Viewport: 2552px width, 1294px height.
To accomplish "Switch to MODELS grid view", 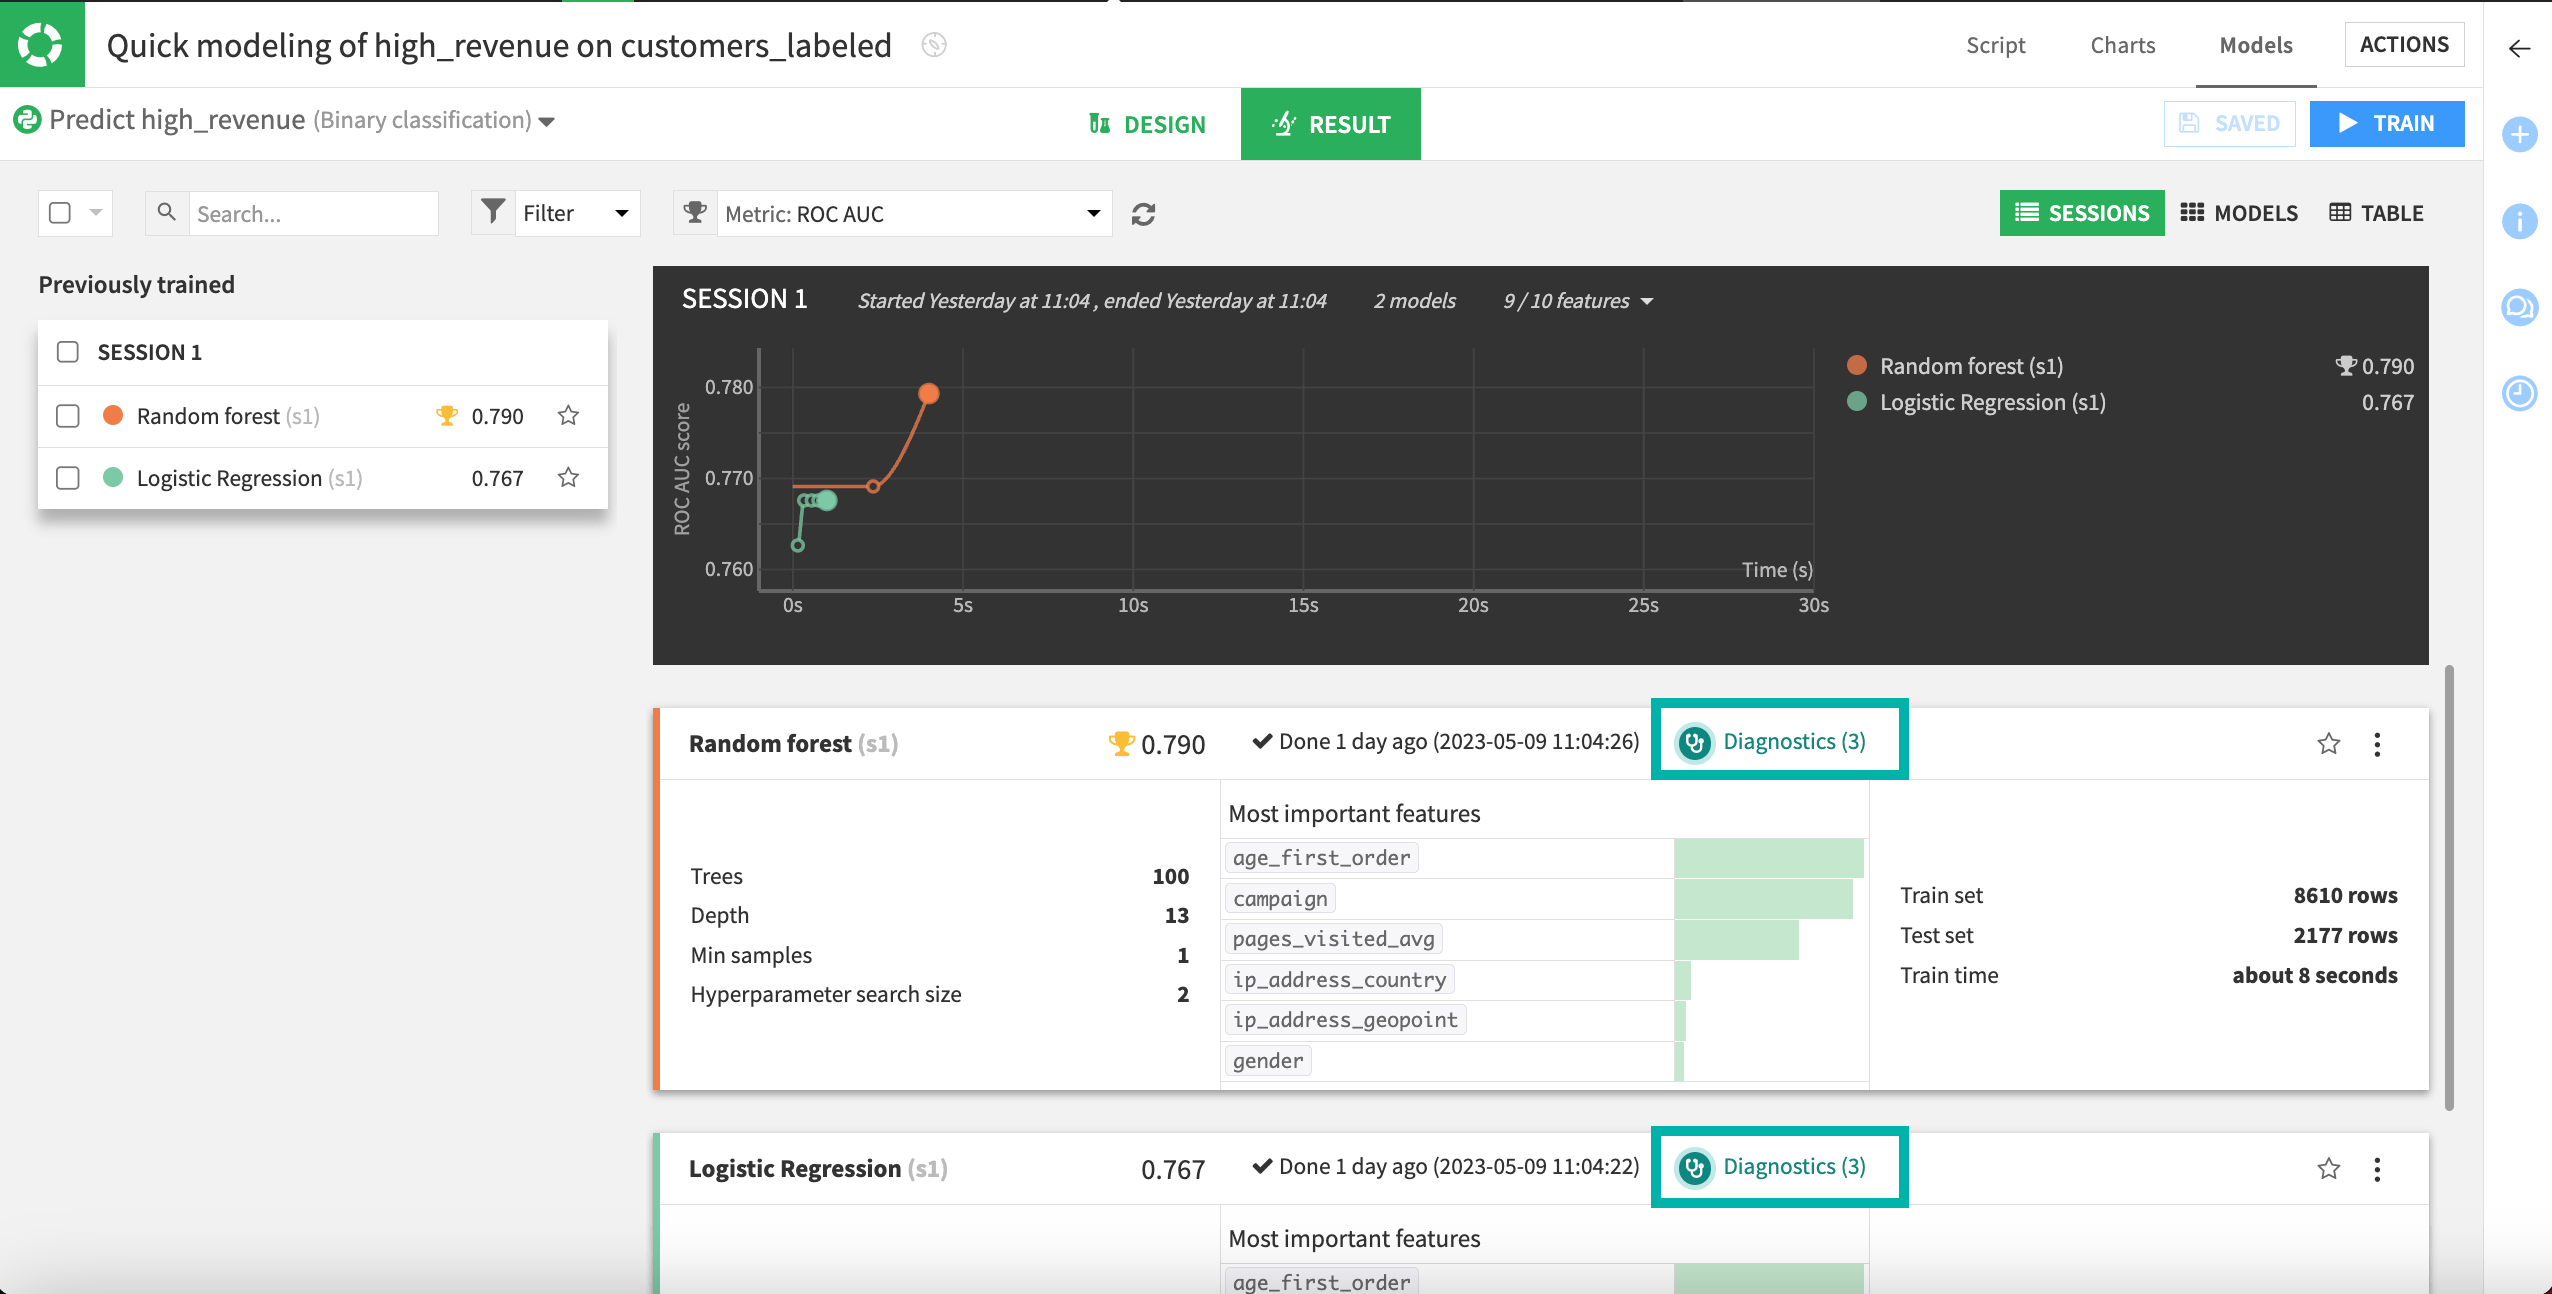I will pyautogui.click(x=2238, y=213).
